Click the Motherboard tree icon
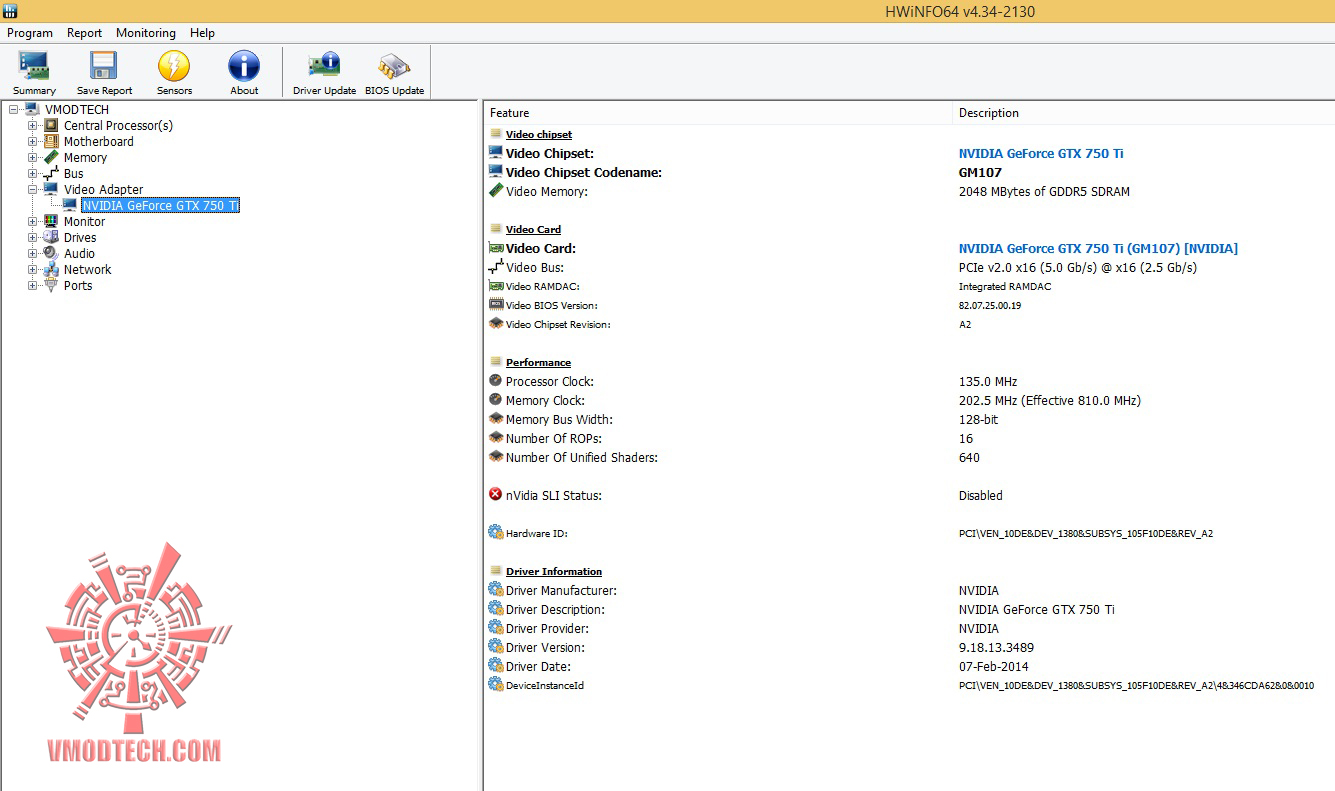Viewport: 1335px width, 791px height. point(52,141)
